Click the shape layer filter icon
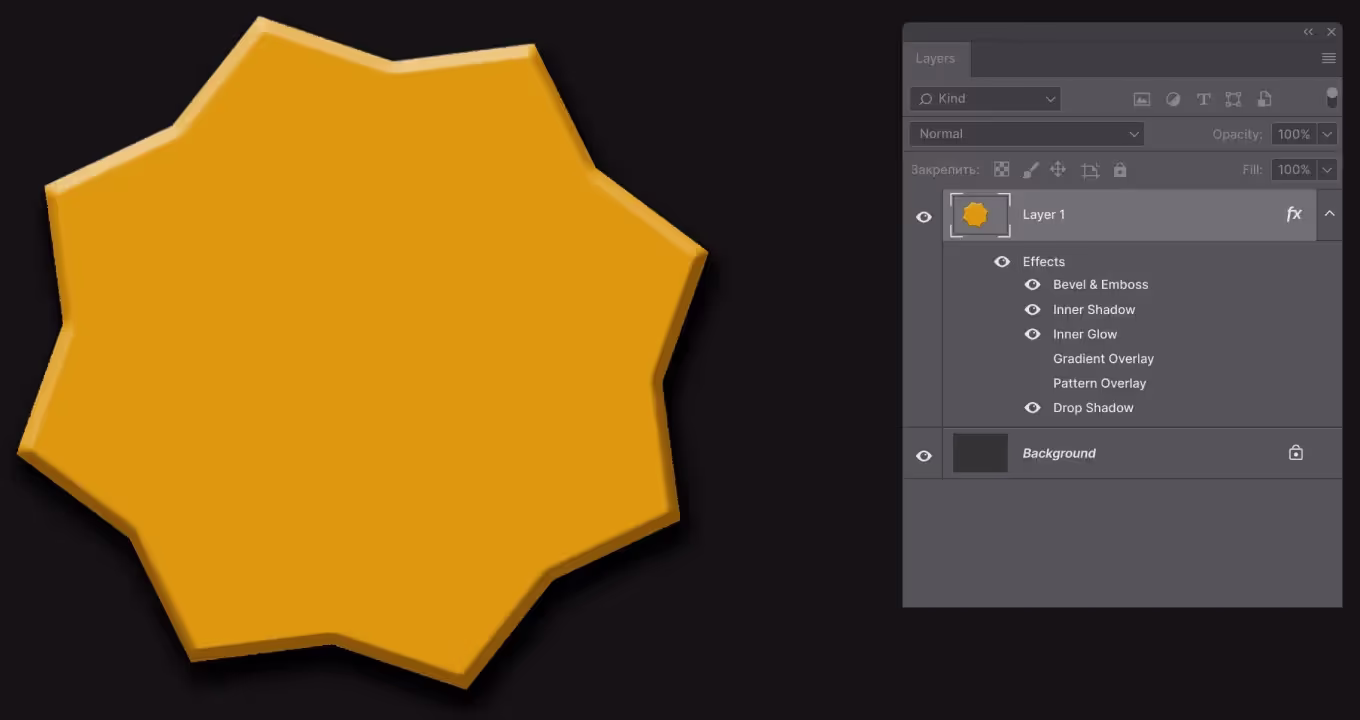 coord(1233,99)
